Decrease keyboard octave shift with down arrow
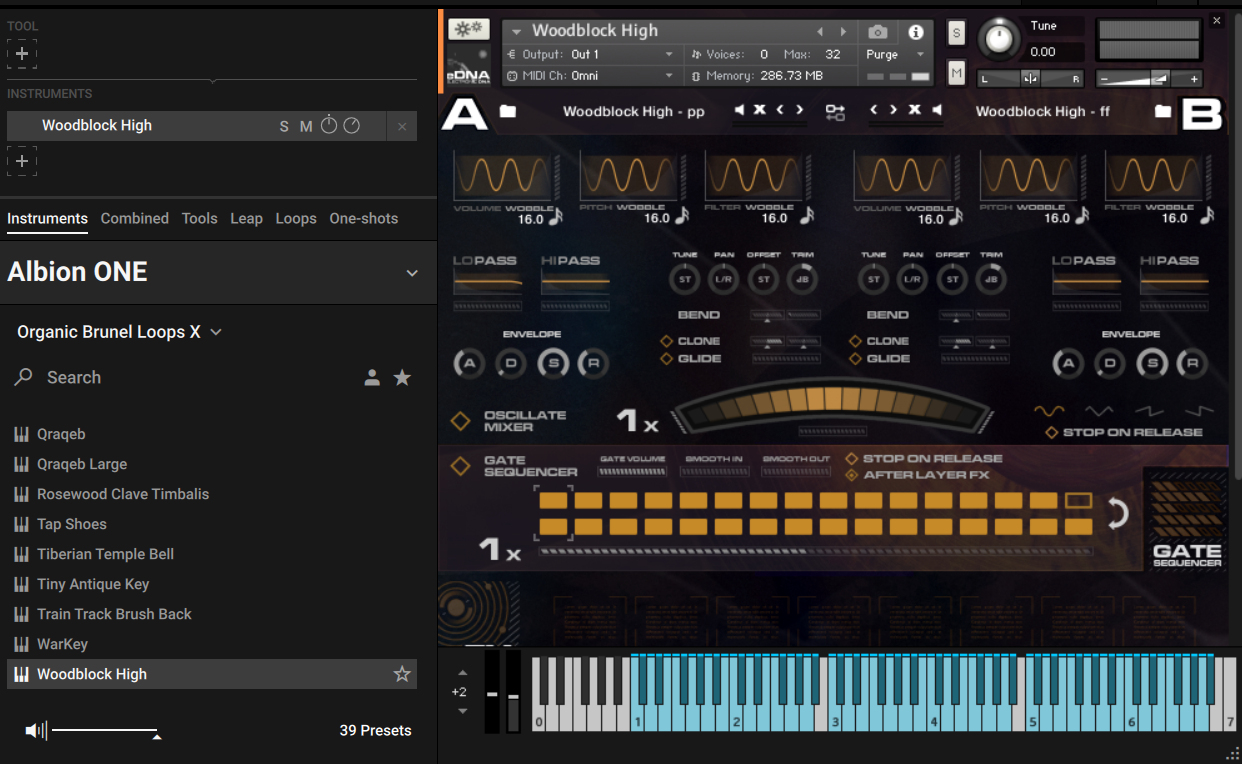This screenshot has height=764, width=1242. pos(462,711)
